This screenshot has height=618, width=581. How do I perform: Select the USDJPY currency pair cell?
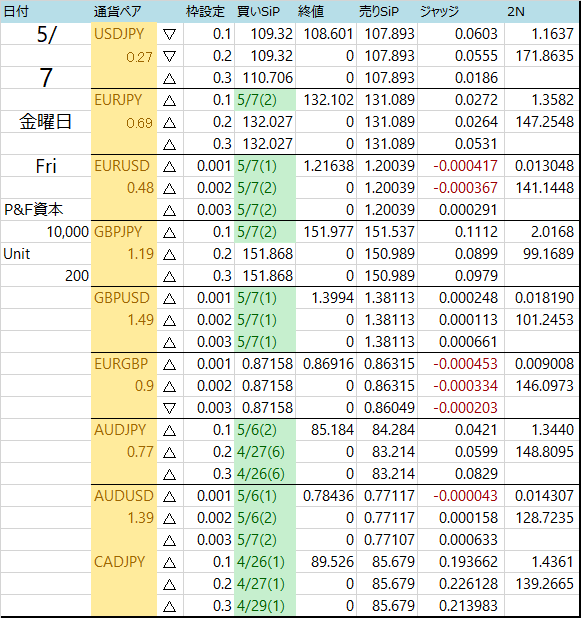(124, 34)
